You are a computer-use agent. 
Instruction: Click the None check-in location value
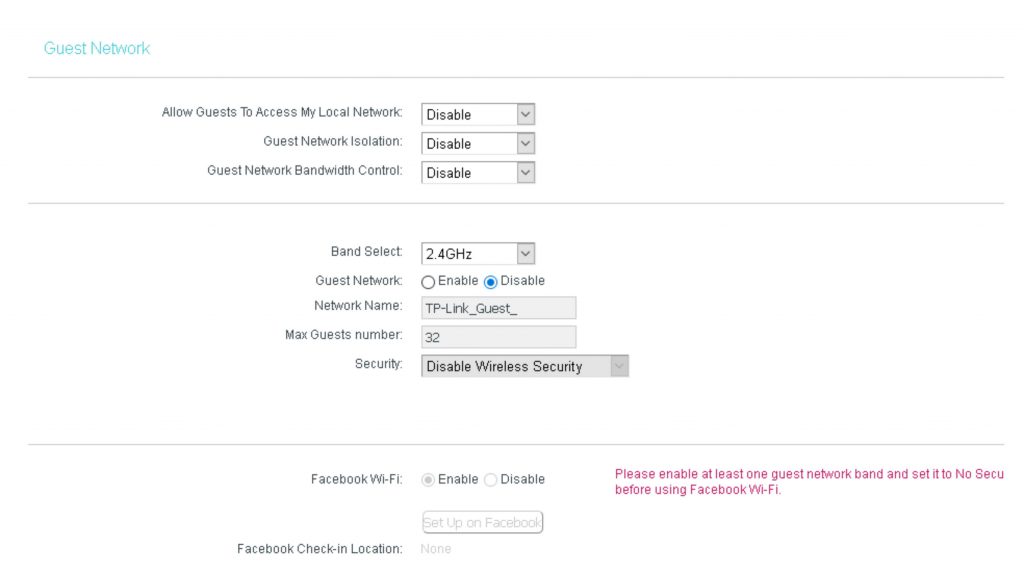click(436, 549)
